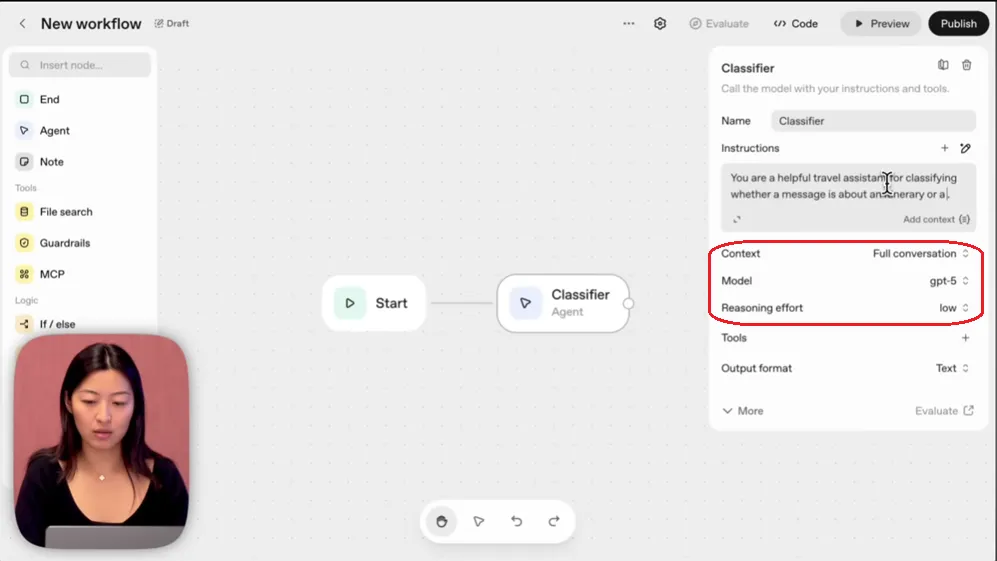Edit the Name field containing Classifier
Image resolution: width=997 pixels, height=561 pixels.
point(873,121)
